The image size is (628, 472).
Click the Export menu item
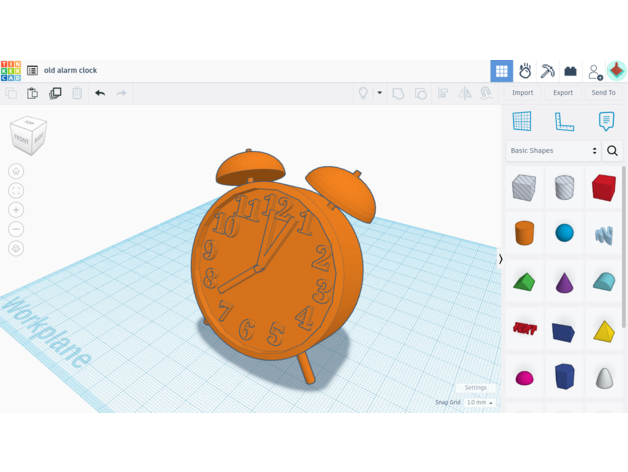[x=563, y=93]
